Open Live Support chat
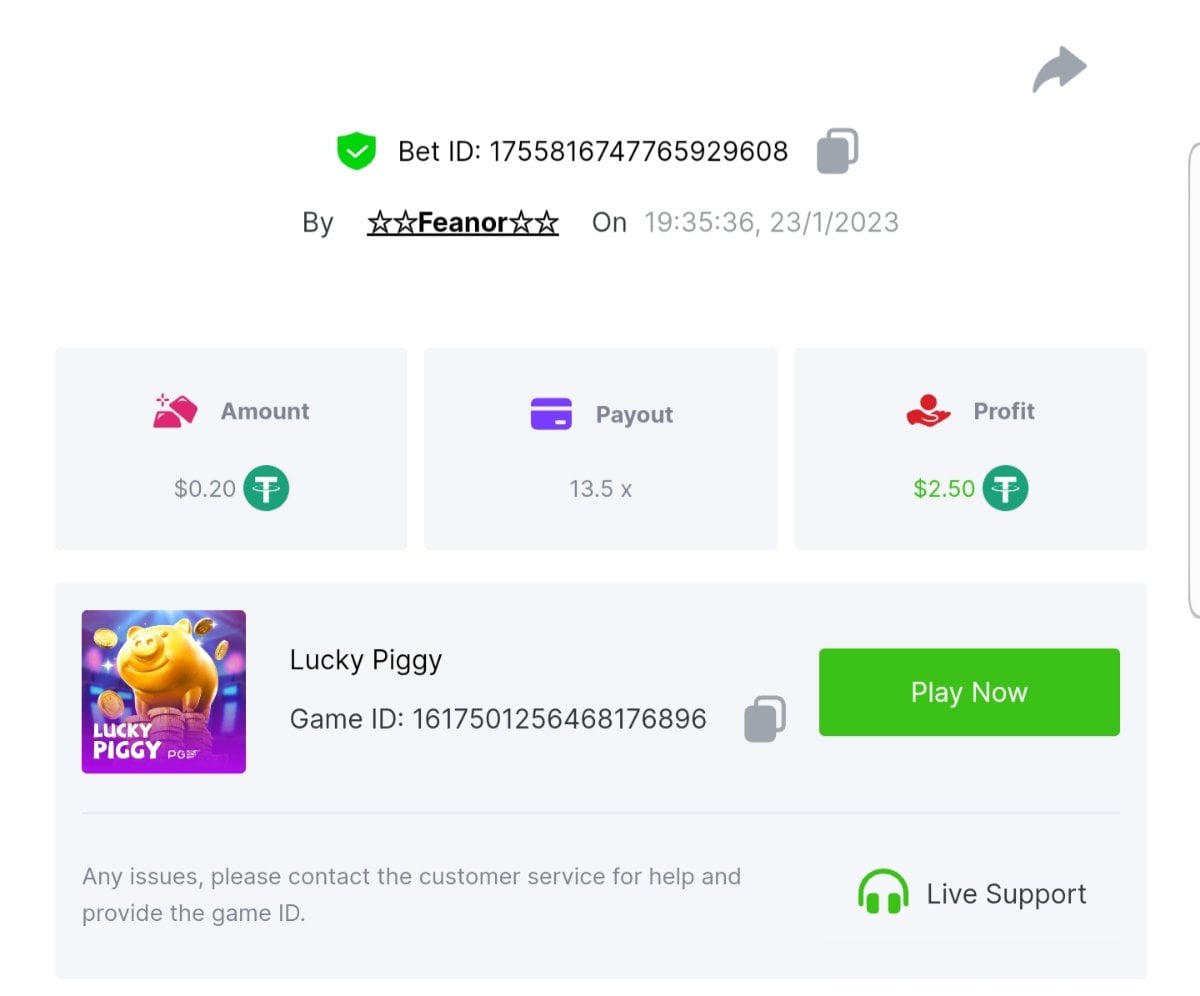Image resolution: width=1200 pixels, height=996 pixels. tap(1006, 894)
